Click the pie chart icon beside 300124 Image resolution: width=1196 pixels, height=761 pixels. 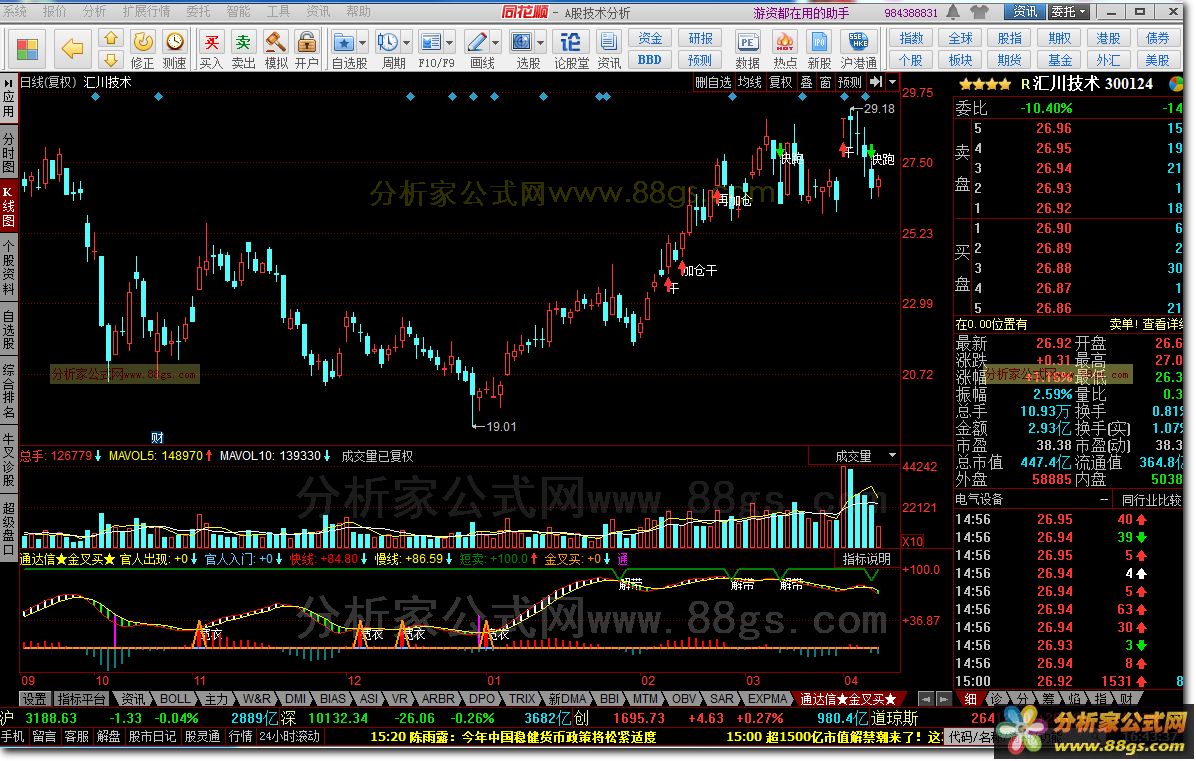click(1175, 84)
